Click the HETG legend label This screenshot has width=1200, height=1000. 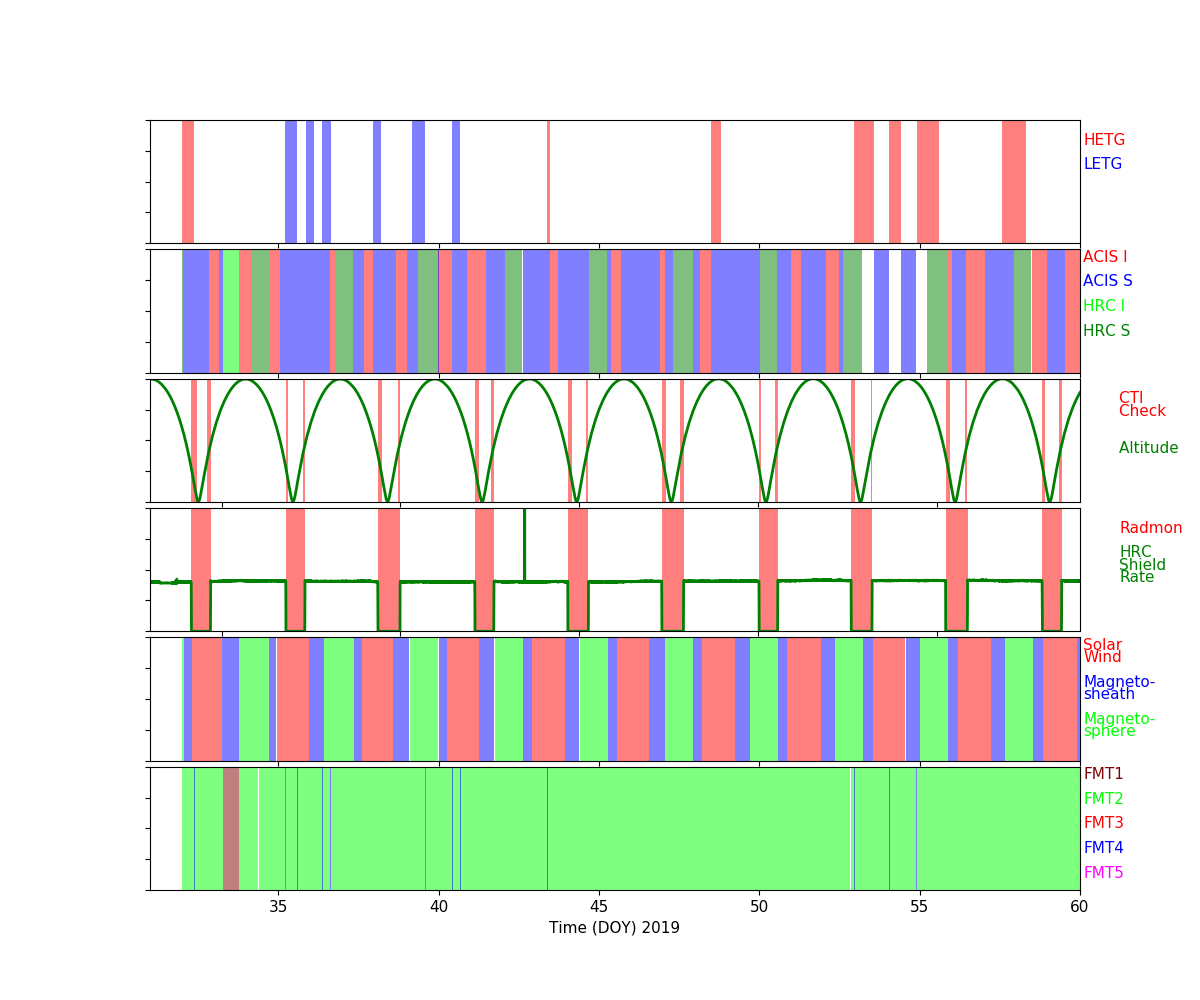tap(1104, 140)
